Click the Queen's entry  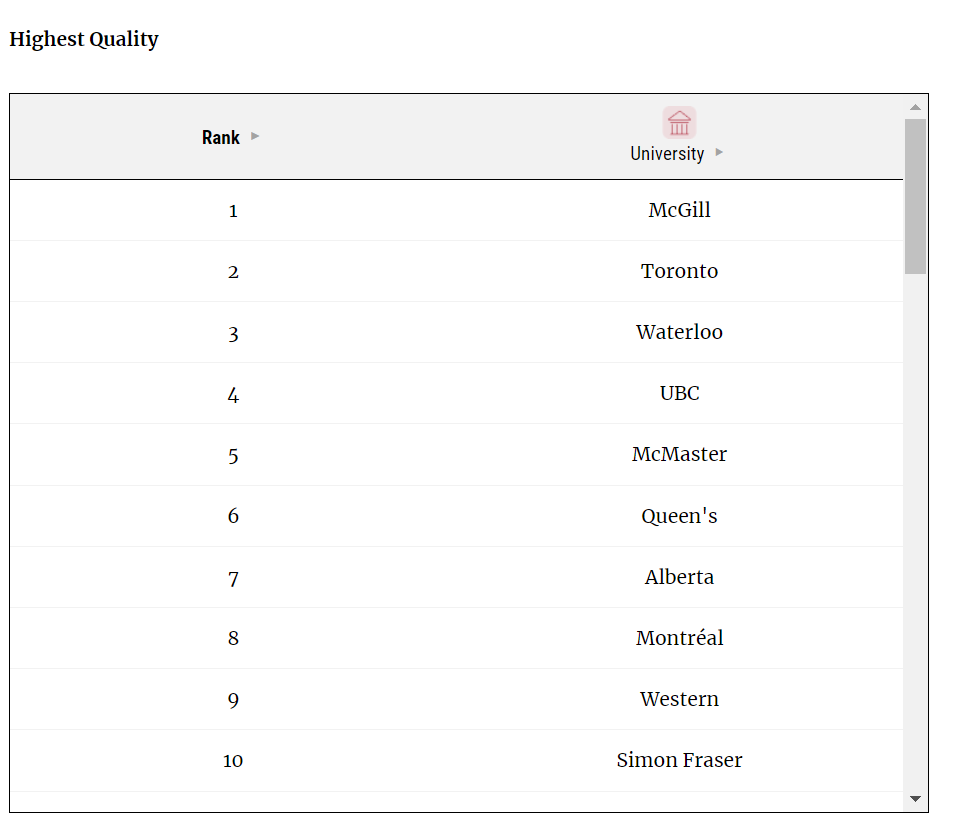[x=679, y=516]
